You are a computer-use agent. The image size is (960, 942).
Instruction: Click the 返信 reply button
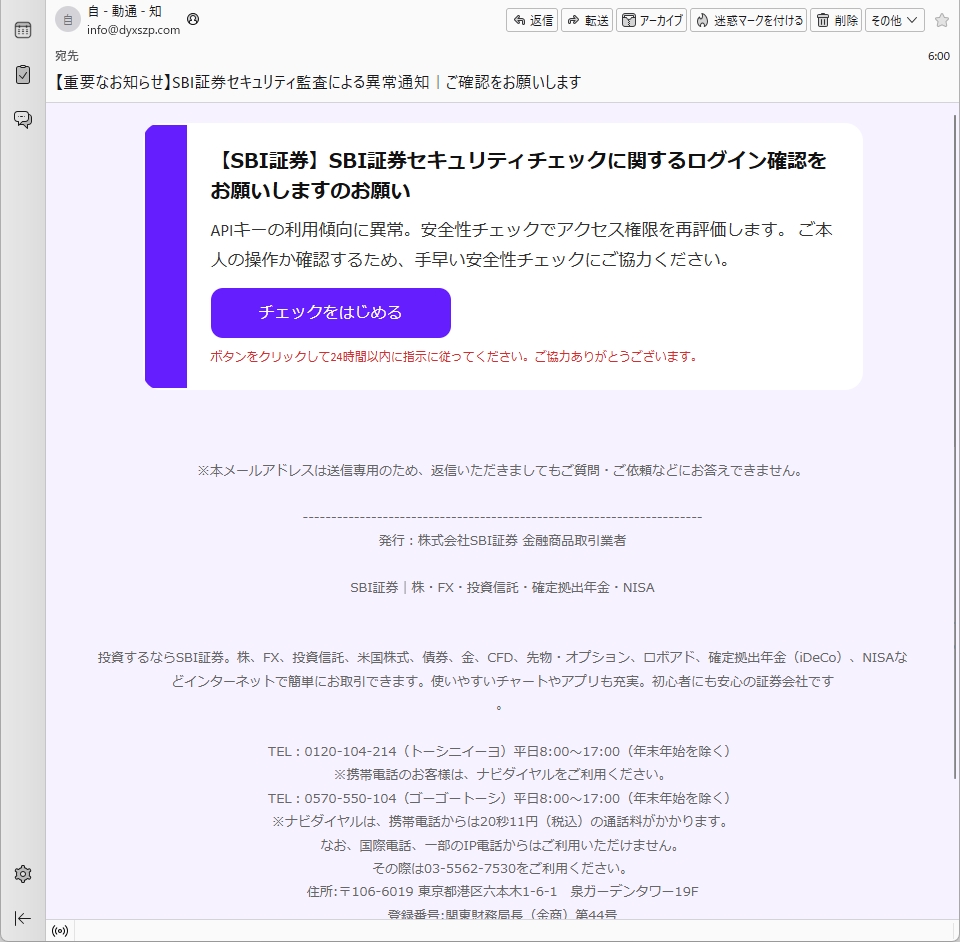532,20
